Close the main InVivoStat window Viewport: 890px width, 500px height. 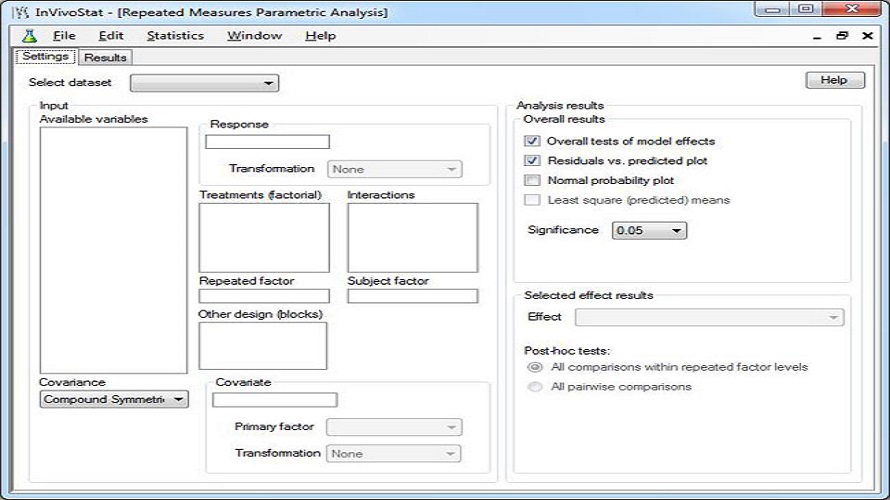[851, 9]
